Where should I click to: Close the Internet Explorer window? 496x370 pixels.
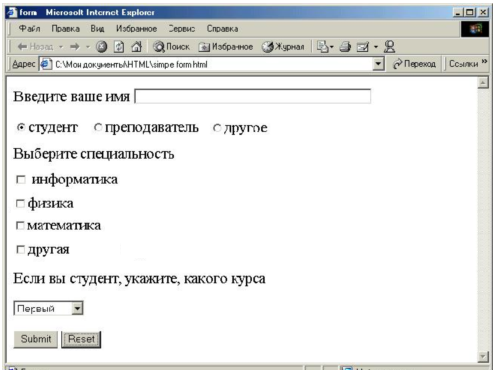(483, 13)
